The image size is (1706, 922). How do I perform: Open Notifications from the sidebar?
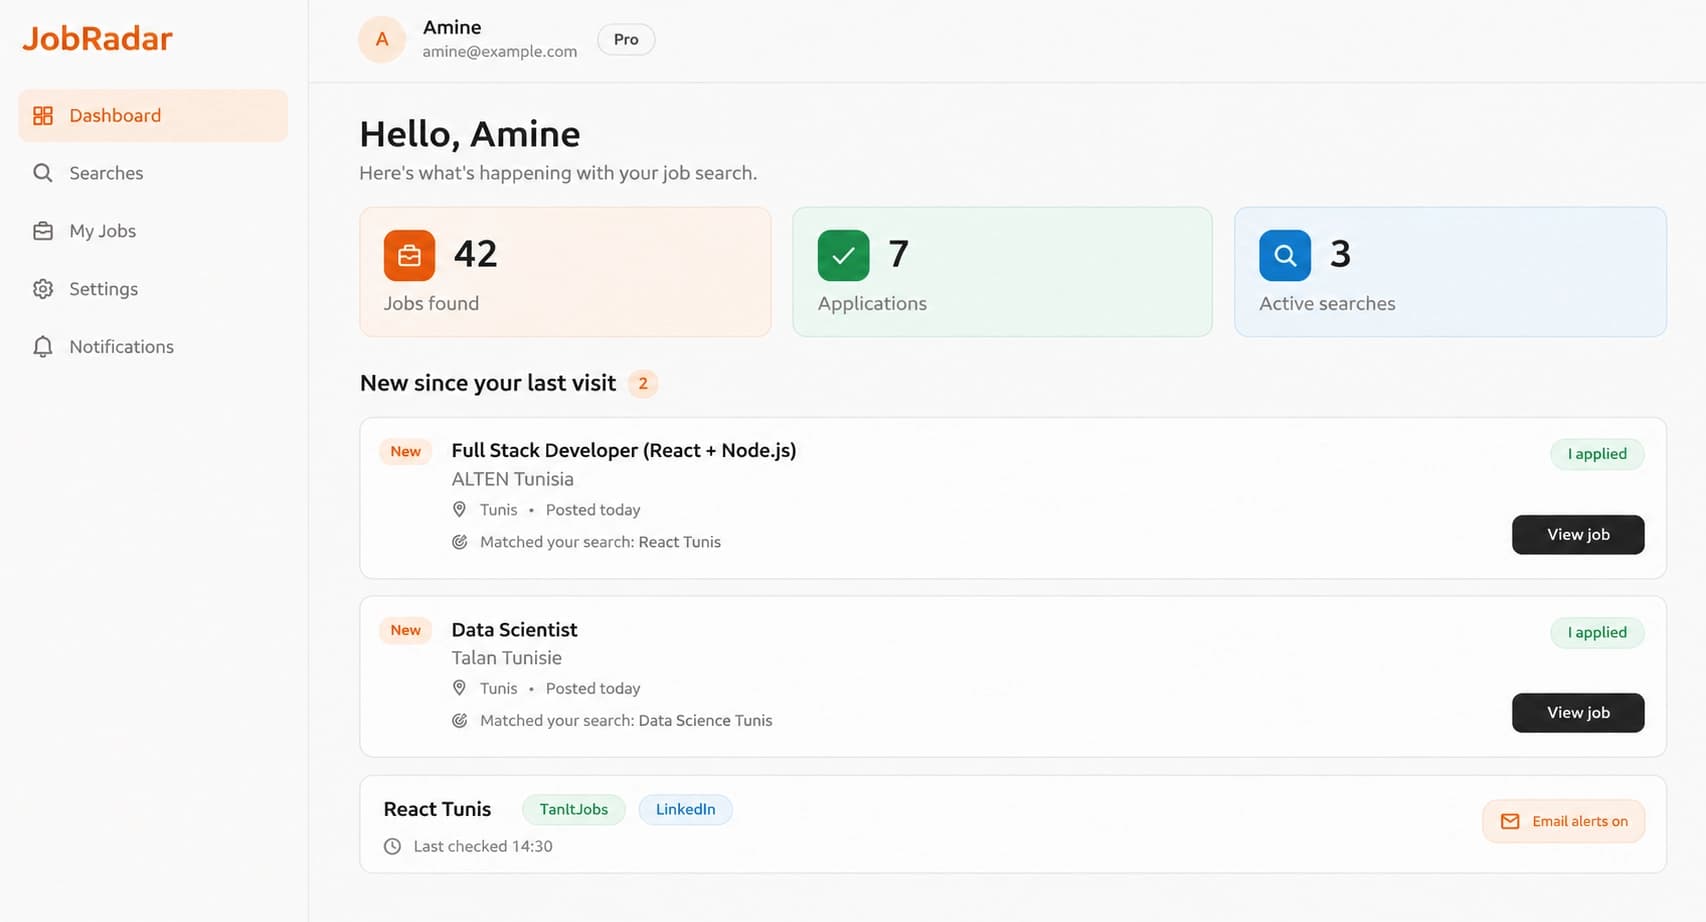point(153,347)
